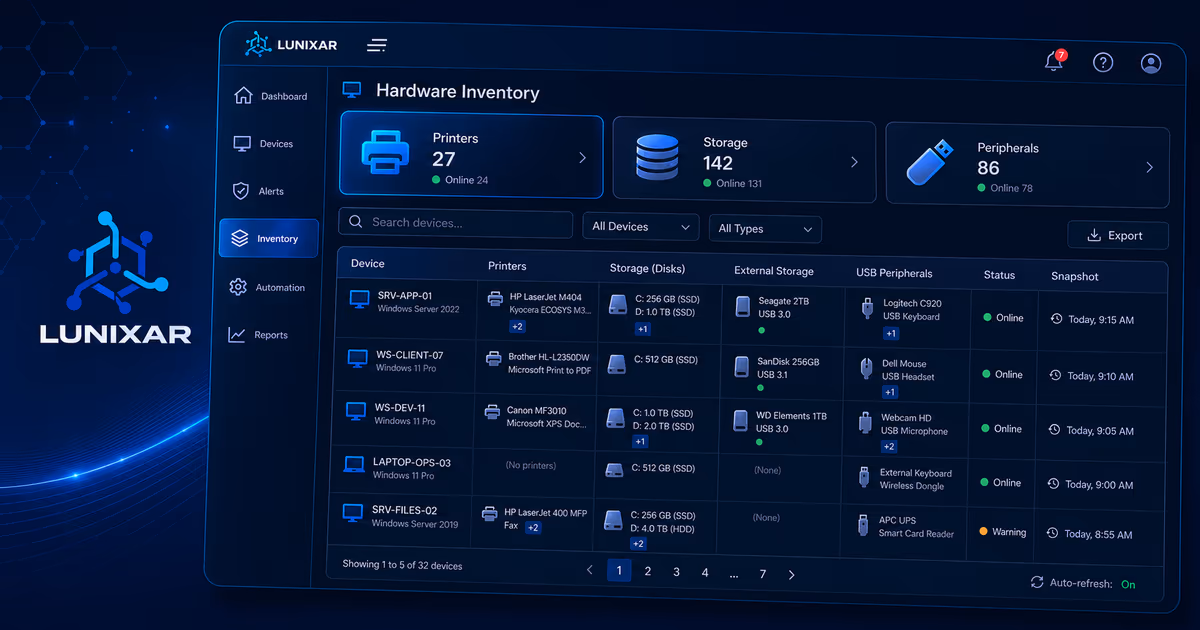The image size is (1200, 630).
Task: Click the LUNIXAR logo in the top bar
Action: [x=291, y=44]
